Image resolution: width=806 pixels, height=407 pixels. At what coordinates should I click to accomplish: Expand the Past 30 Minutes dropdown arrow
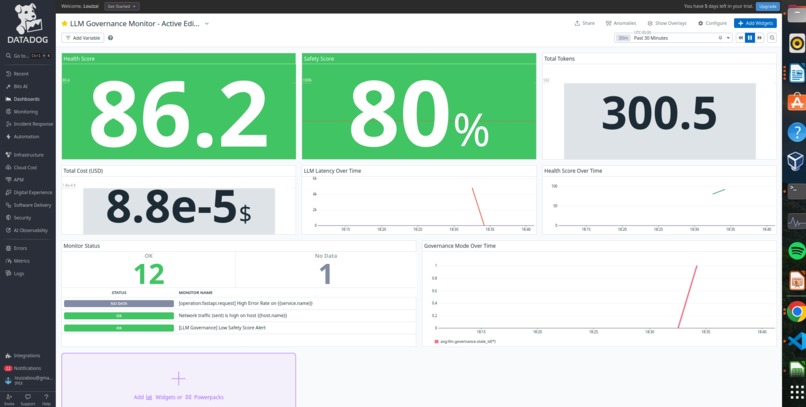(728, 38)
